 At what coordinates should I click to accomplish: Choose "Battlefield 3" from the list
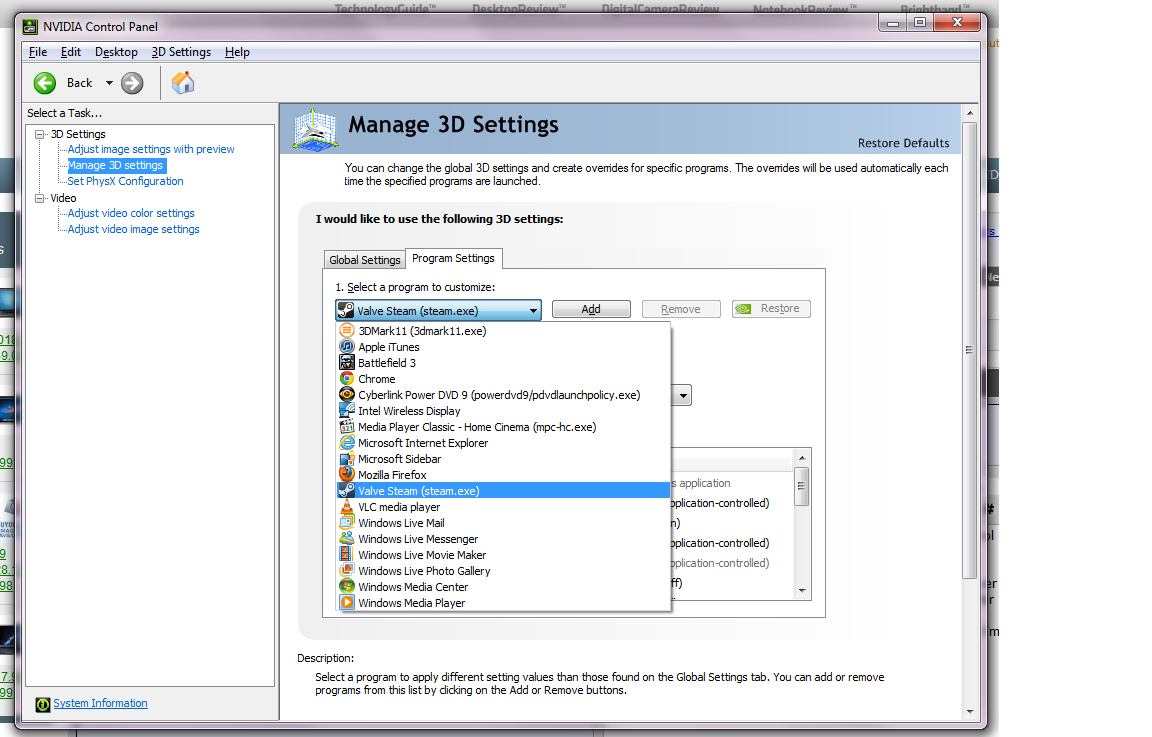click(x=504, y=363)
